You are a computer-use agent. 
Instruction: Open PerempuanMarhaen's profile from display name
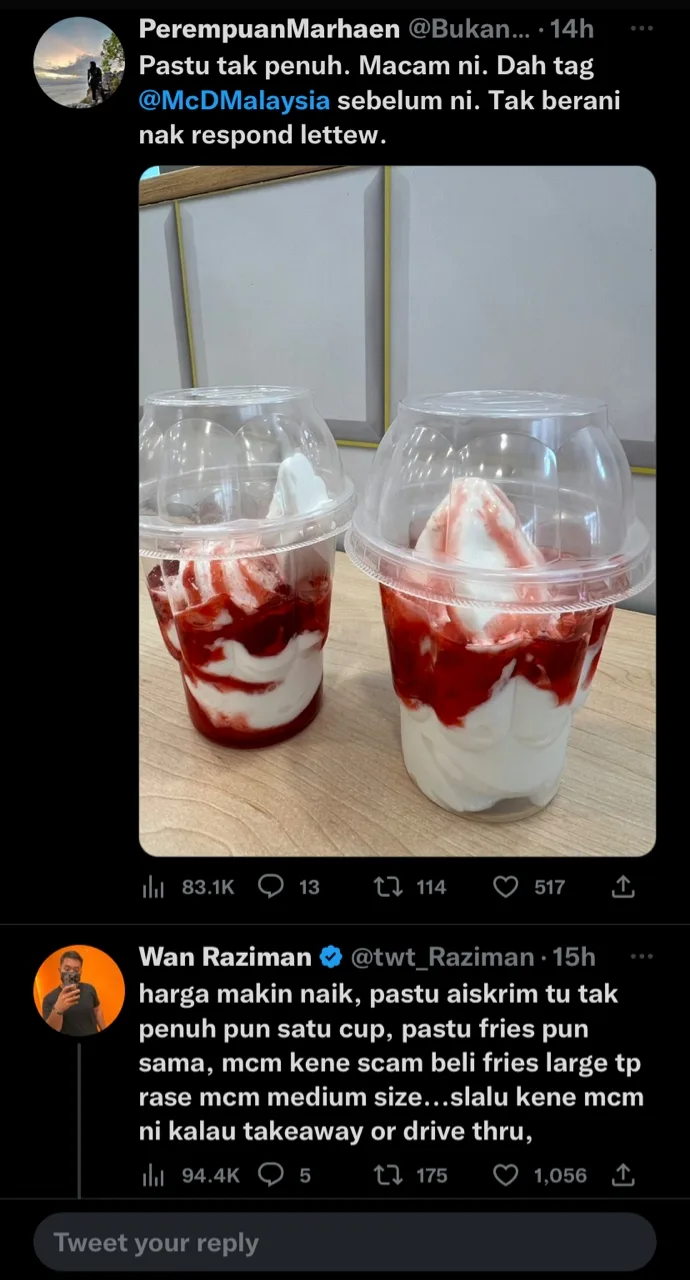tap(269, 30)
